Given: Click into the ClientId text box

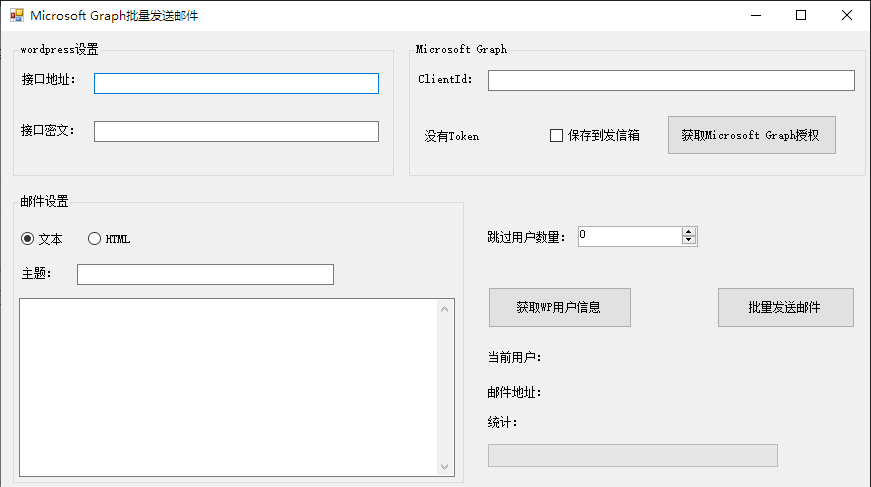Looking at the screenshot, I should pyautogui.click(x=671, y=81).
